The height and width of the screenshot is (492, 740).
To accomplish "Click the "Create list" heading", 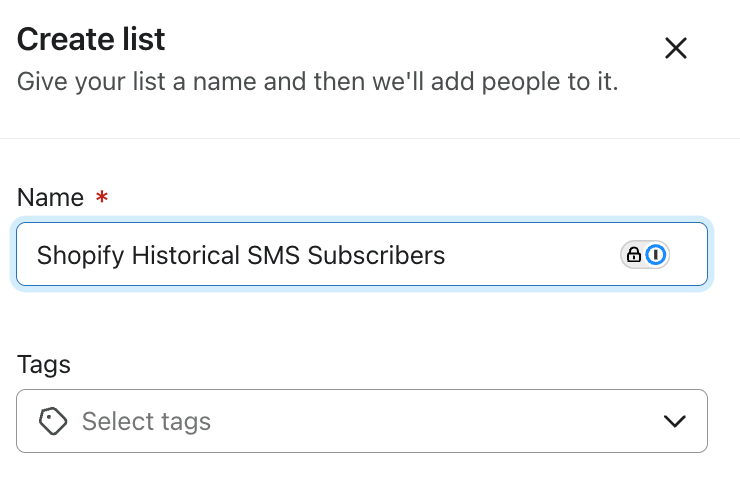I will pos(91,39).
